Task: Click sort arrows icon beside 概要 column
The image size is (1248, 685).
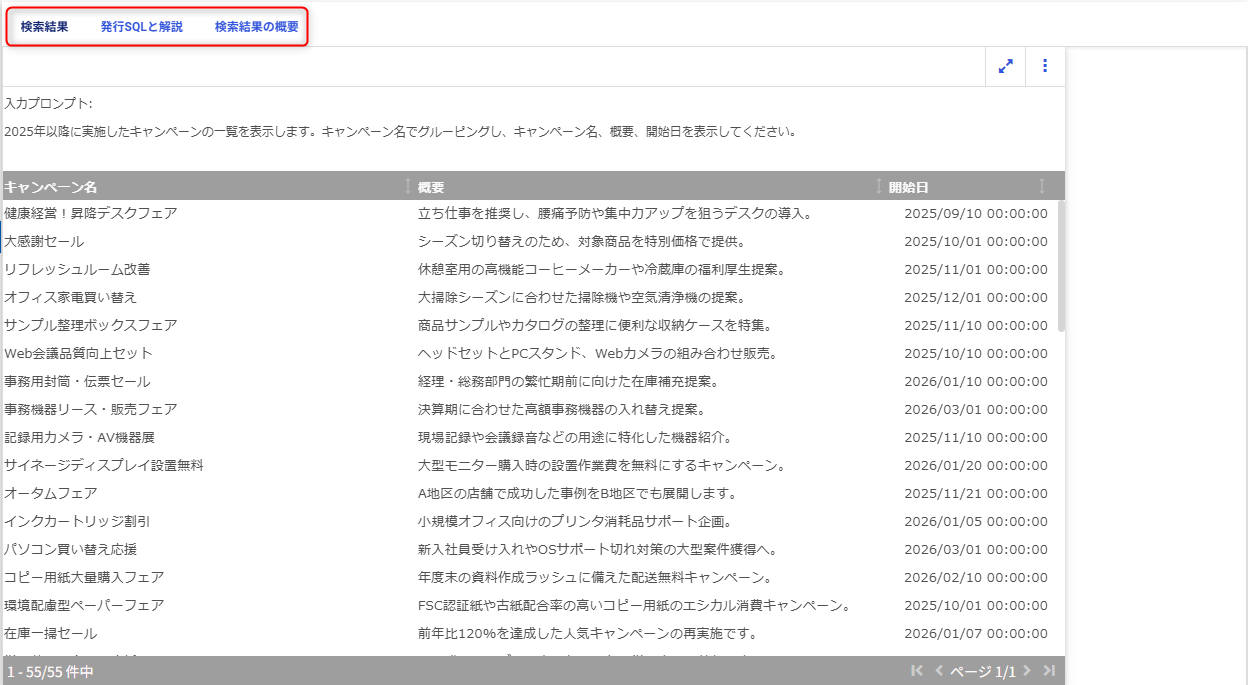Action: click(x=879, y=186)
